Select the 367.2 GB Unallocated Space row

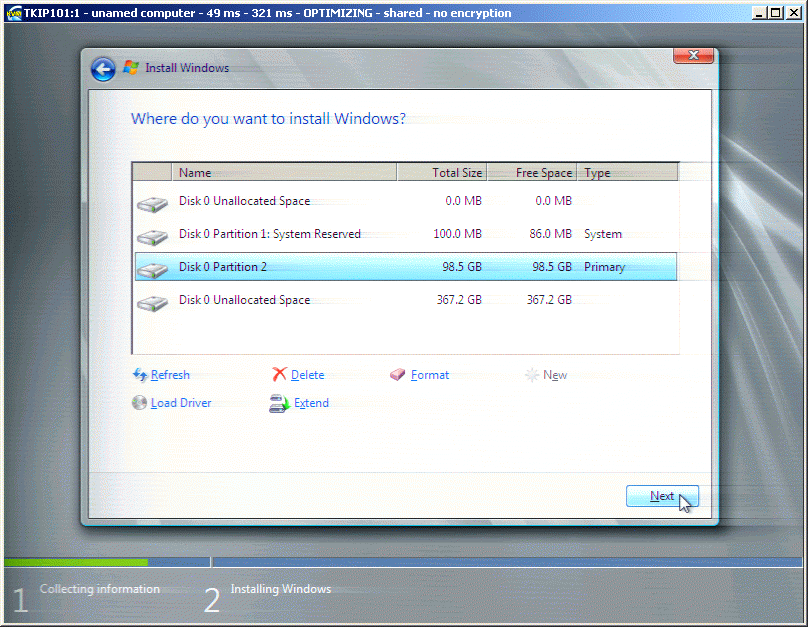coord(406,300)
